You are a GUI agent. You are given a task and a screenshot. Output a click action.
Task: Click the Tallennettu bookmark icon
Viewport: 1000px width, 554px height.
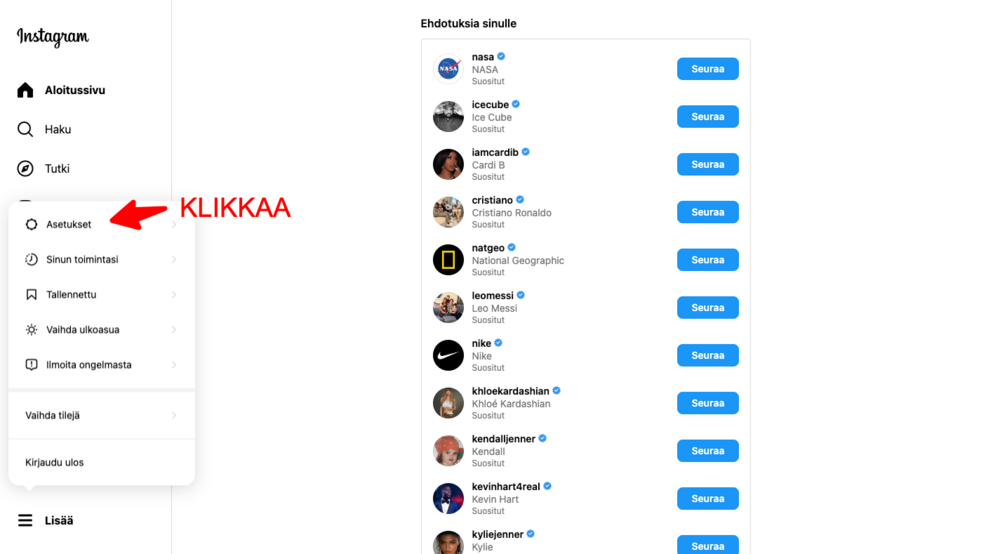coord(31,295)
